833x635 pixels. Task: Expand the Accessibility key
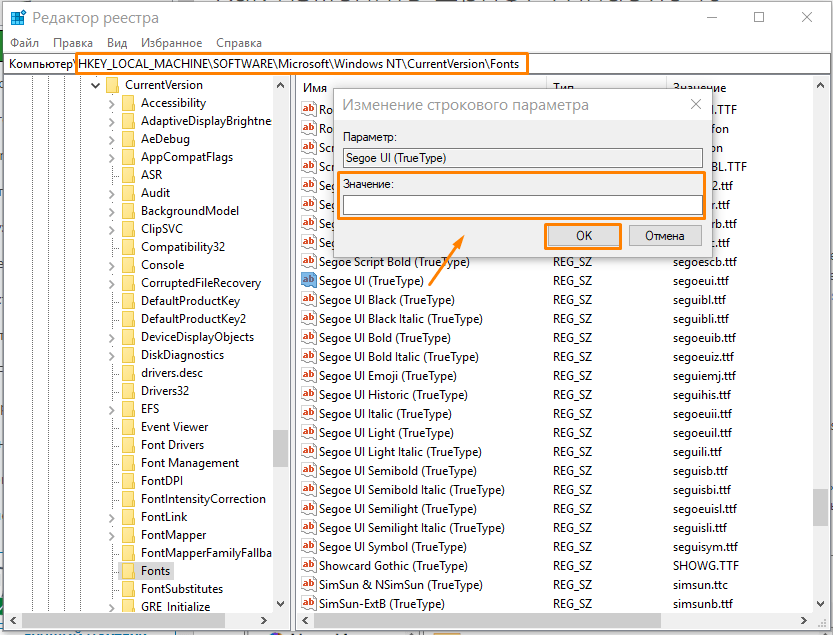(x=112, y=104)
